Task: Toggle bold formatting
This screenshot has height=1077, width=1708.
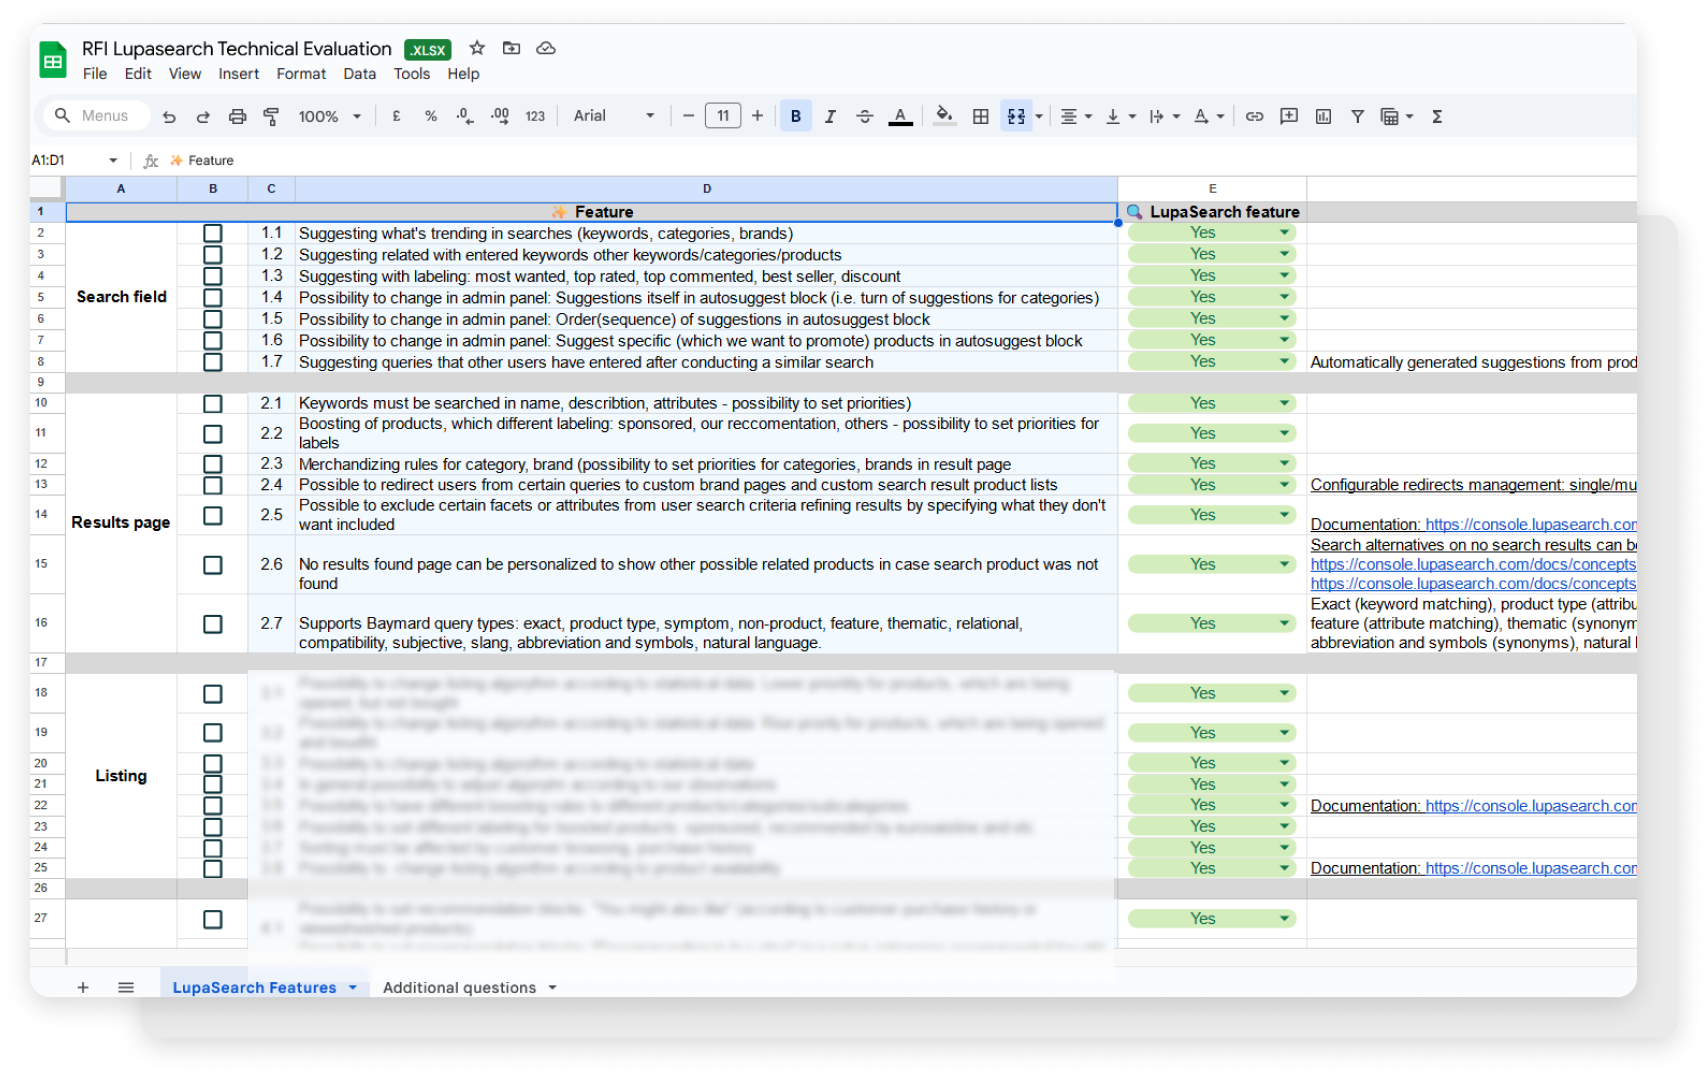Action: coord(796,116)
